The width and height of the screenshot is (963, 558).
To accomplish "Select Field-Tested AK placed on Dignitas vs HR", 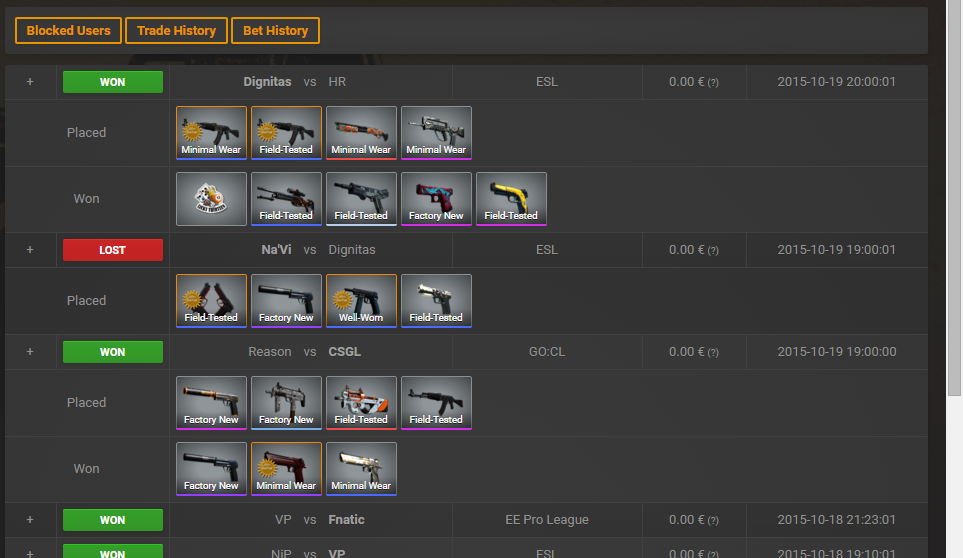I will coord(286,133).
